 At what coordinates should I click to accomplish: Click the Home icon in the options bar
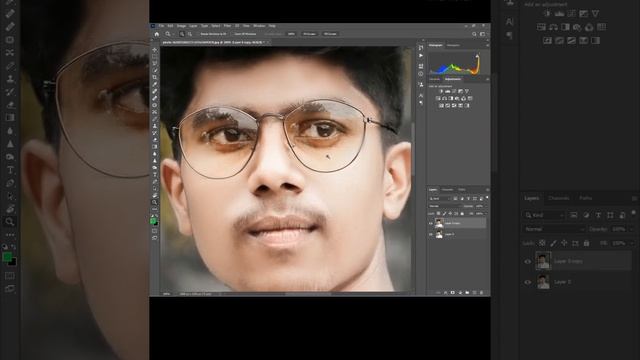click(157, 34)
